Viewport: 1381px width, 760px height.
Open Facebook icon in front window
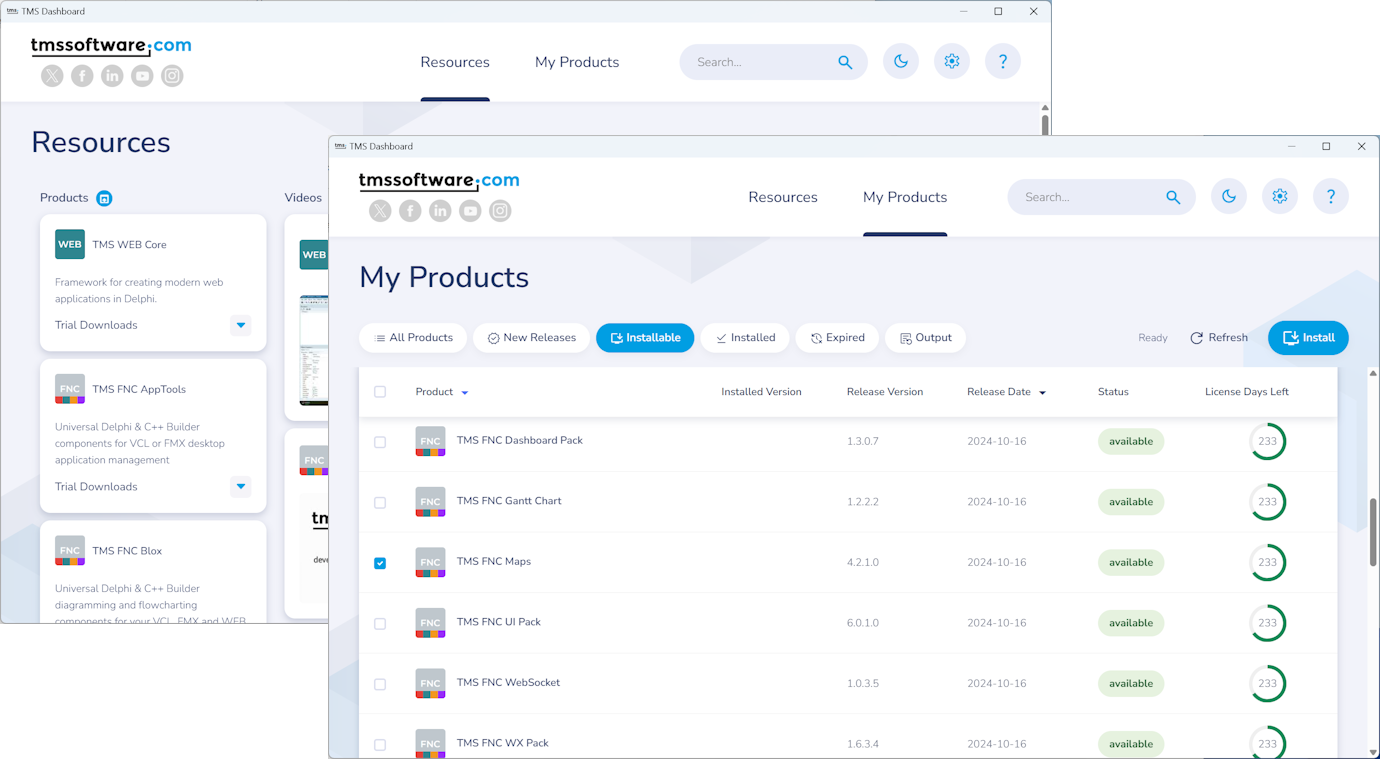click(x=410, y=211)
